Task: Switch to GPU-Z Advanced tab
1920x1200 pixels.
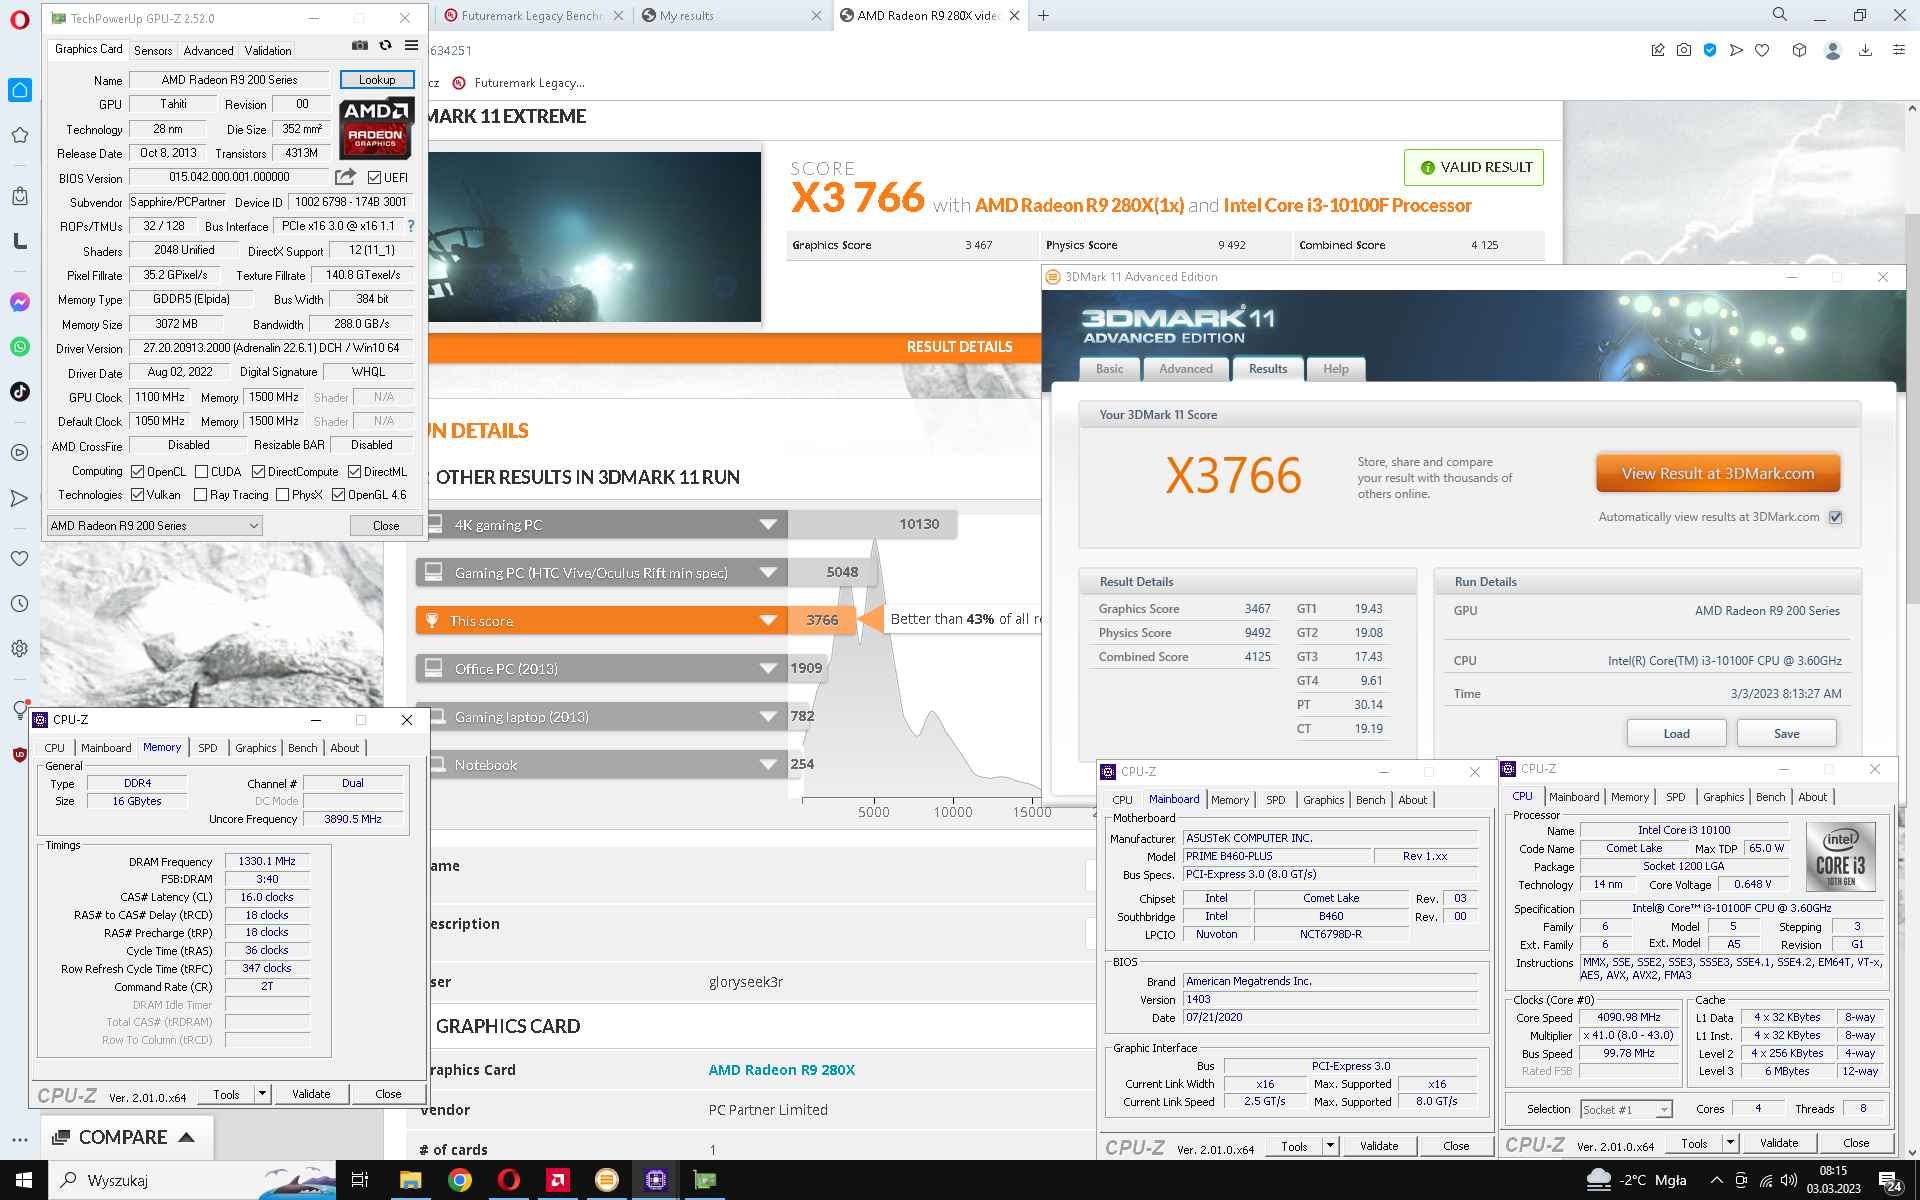Action: click(x=208, y=50)
